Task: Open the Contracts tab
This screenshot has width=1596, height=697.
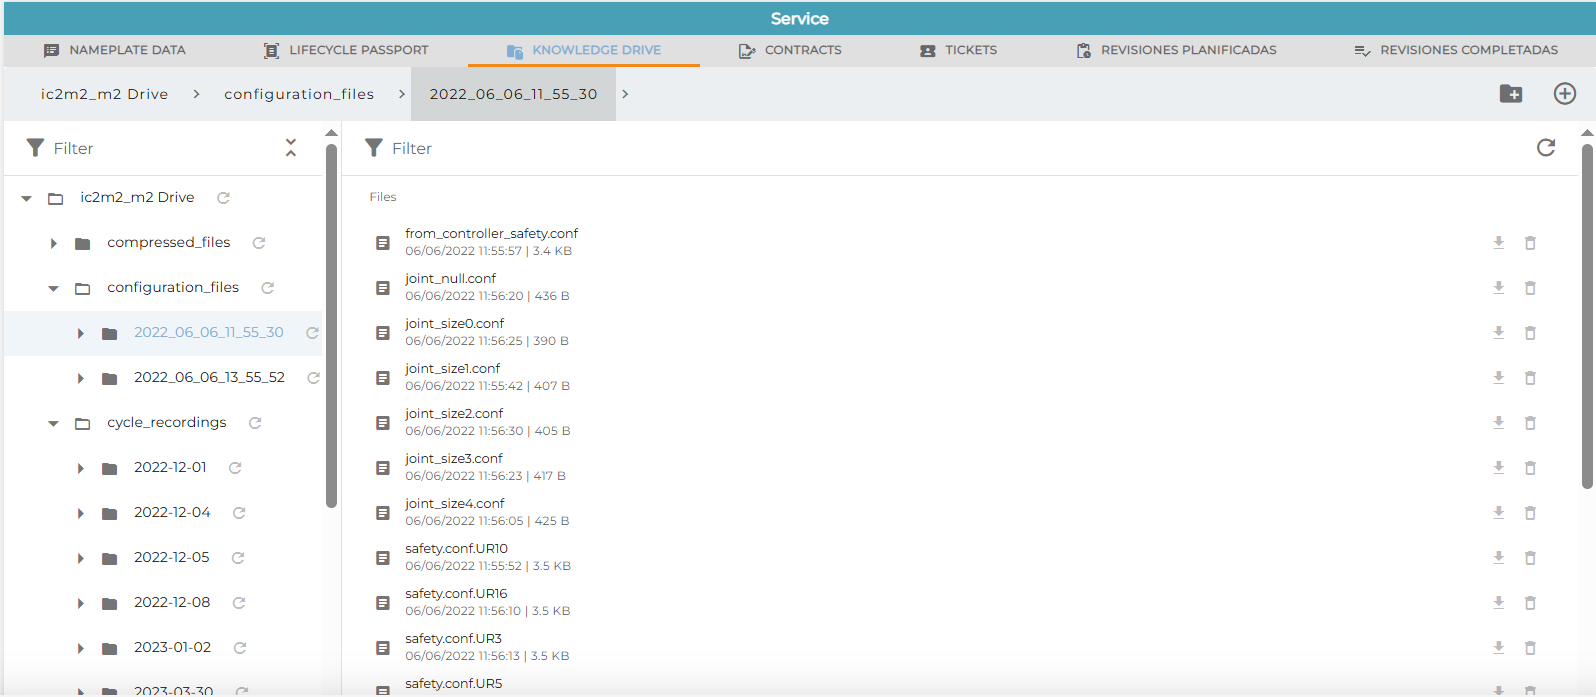Action: click(x=790, y=50)
